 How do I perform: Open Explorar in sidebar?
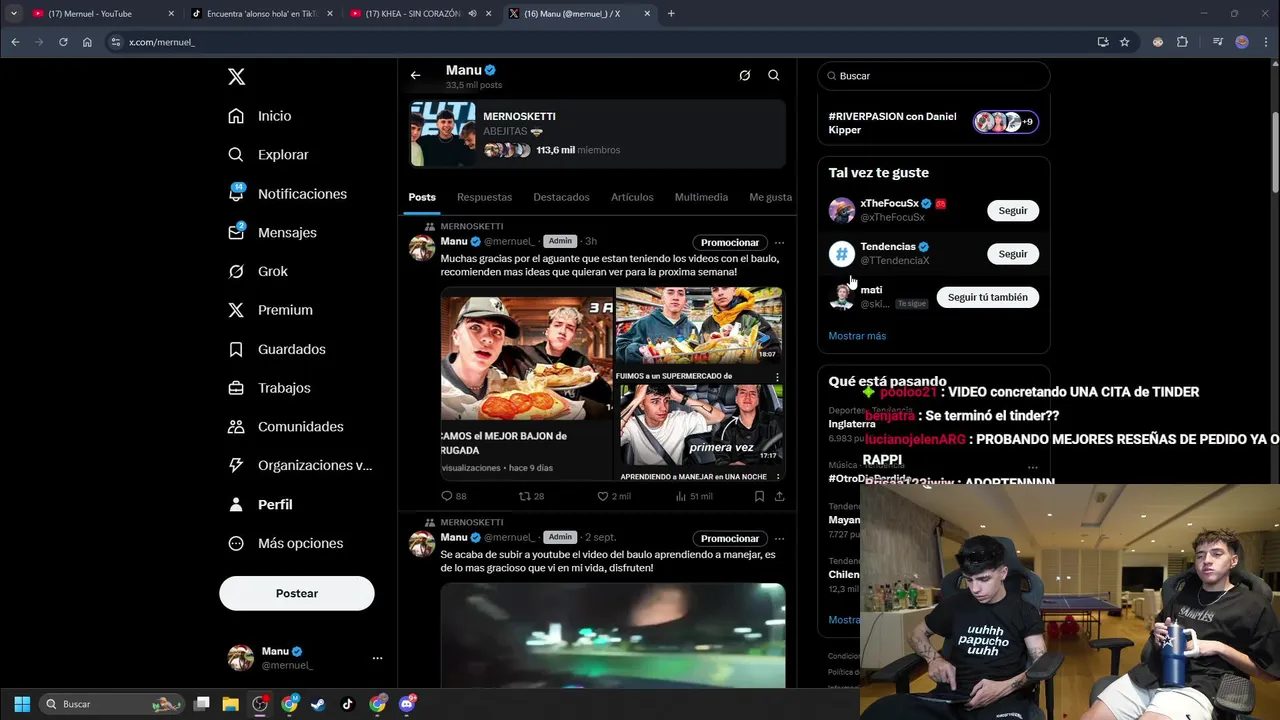click(x=268, y=155)
